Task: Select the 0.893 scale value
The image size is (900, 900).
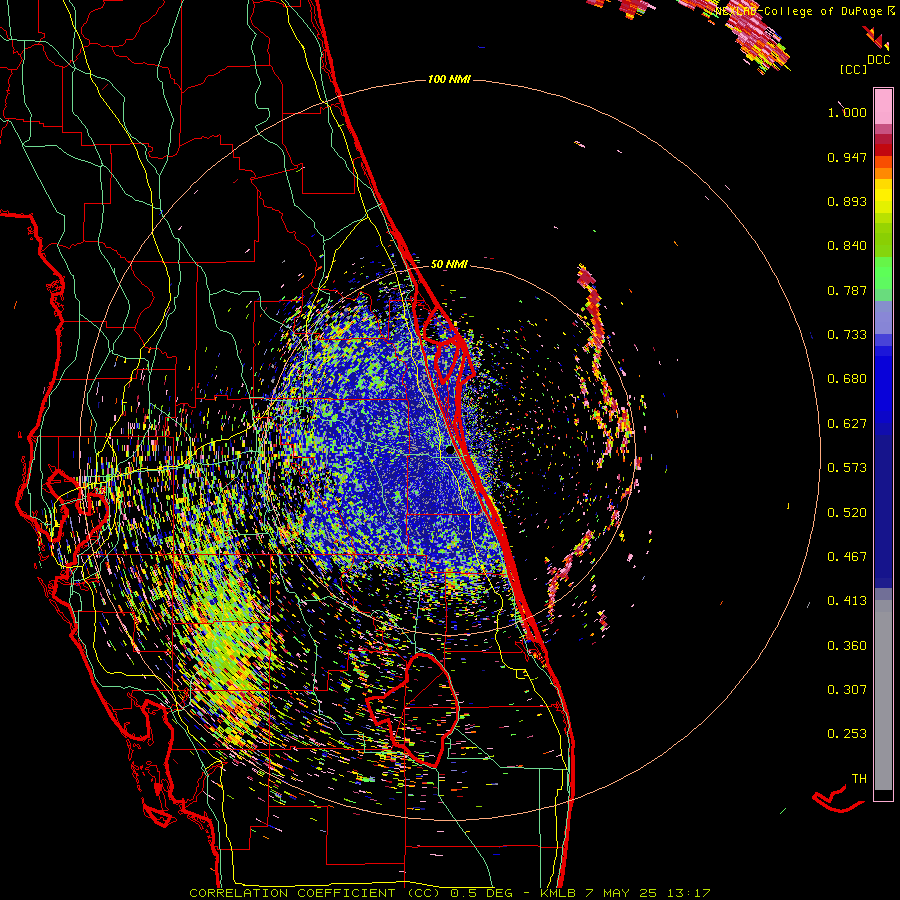Action: pyautogui.click(x=847, y=201)
